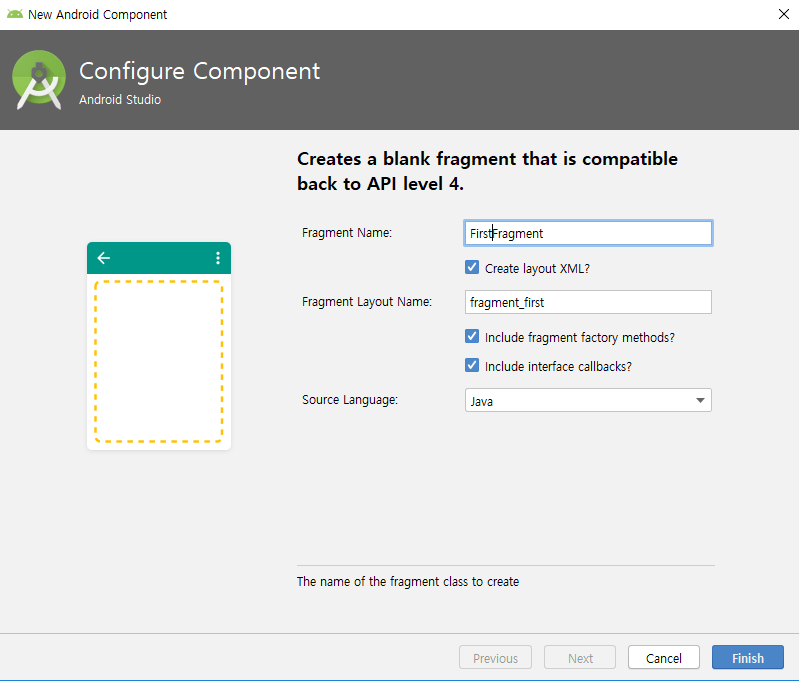Click the Next button
The image size is (799, 681).
(x=580, y=658)
